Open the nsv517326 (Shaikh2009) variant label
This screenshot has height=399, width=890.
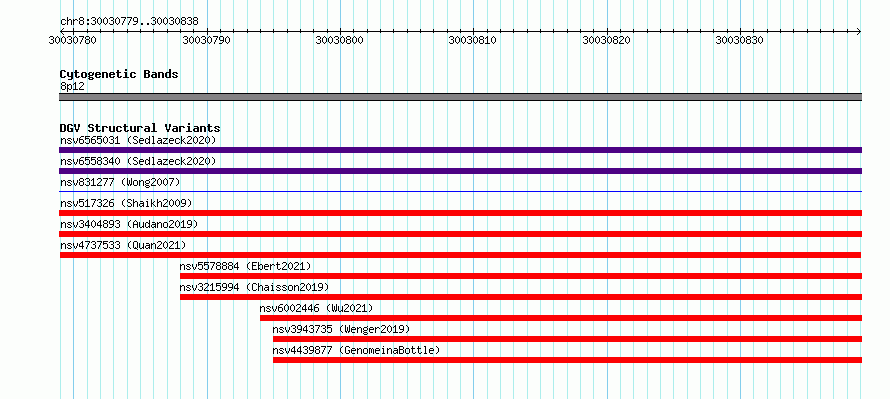126,203
